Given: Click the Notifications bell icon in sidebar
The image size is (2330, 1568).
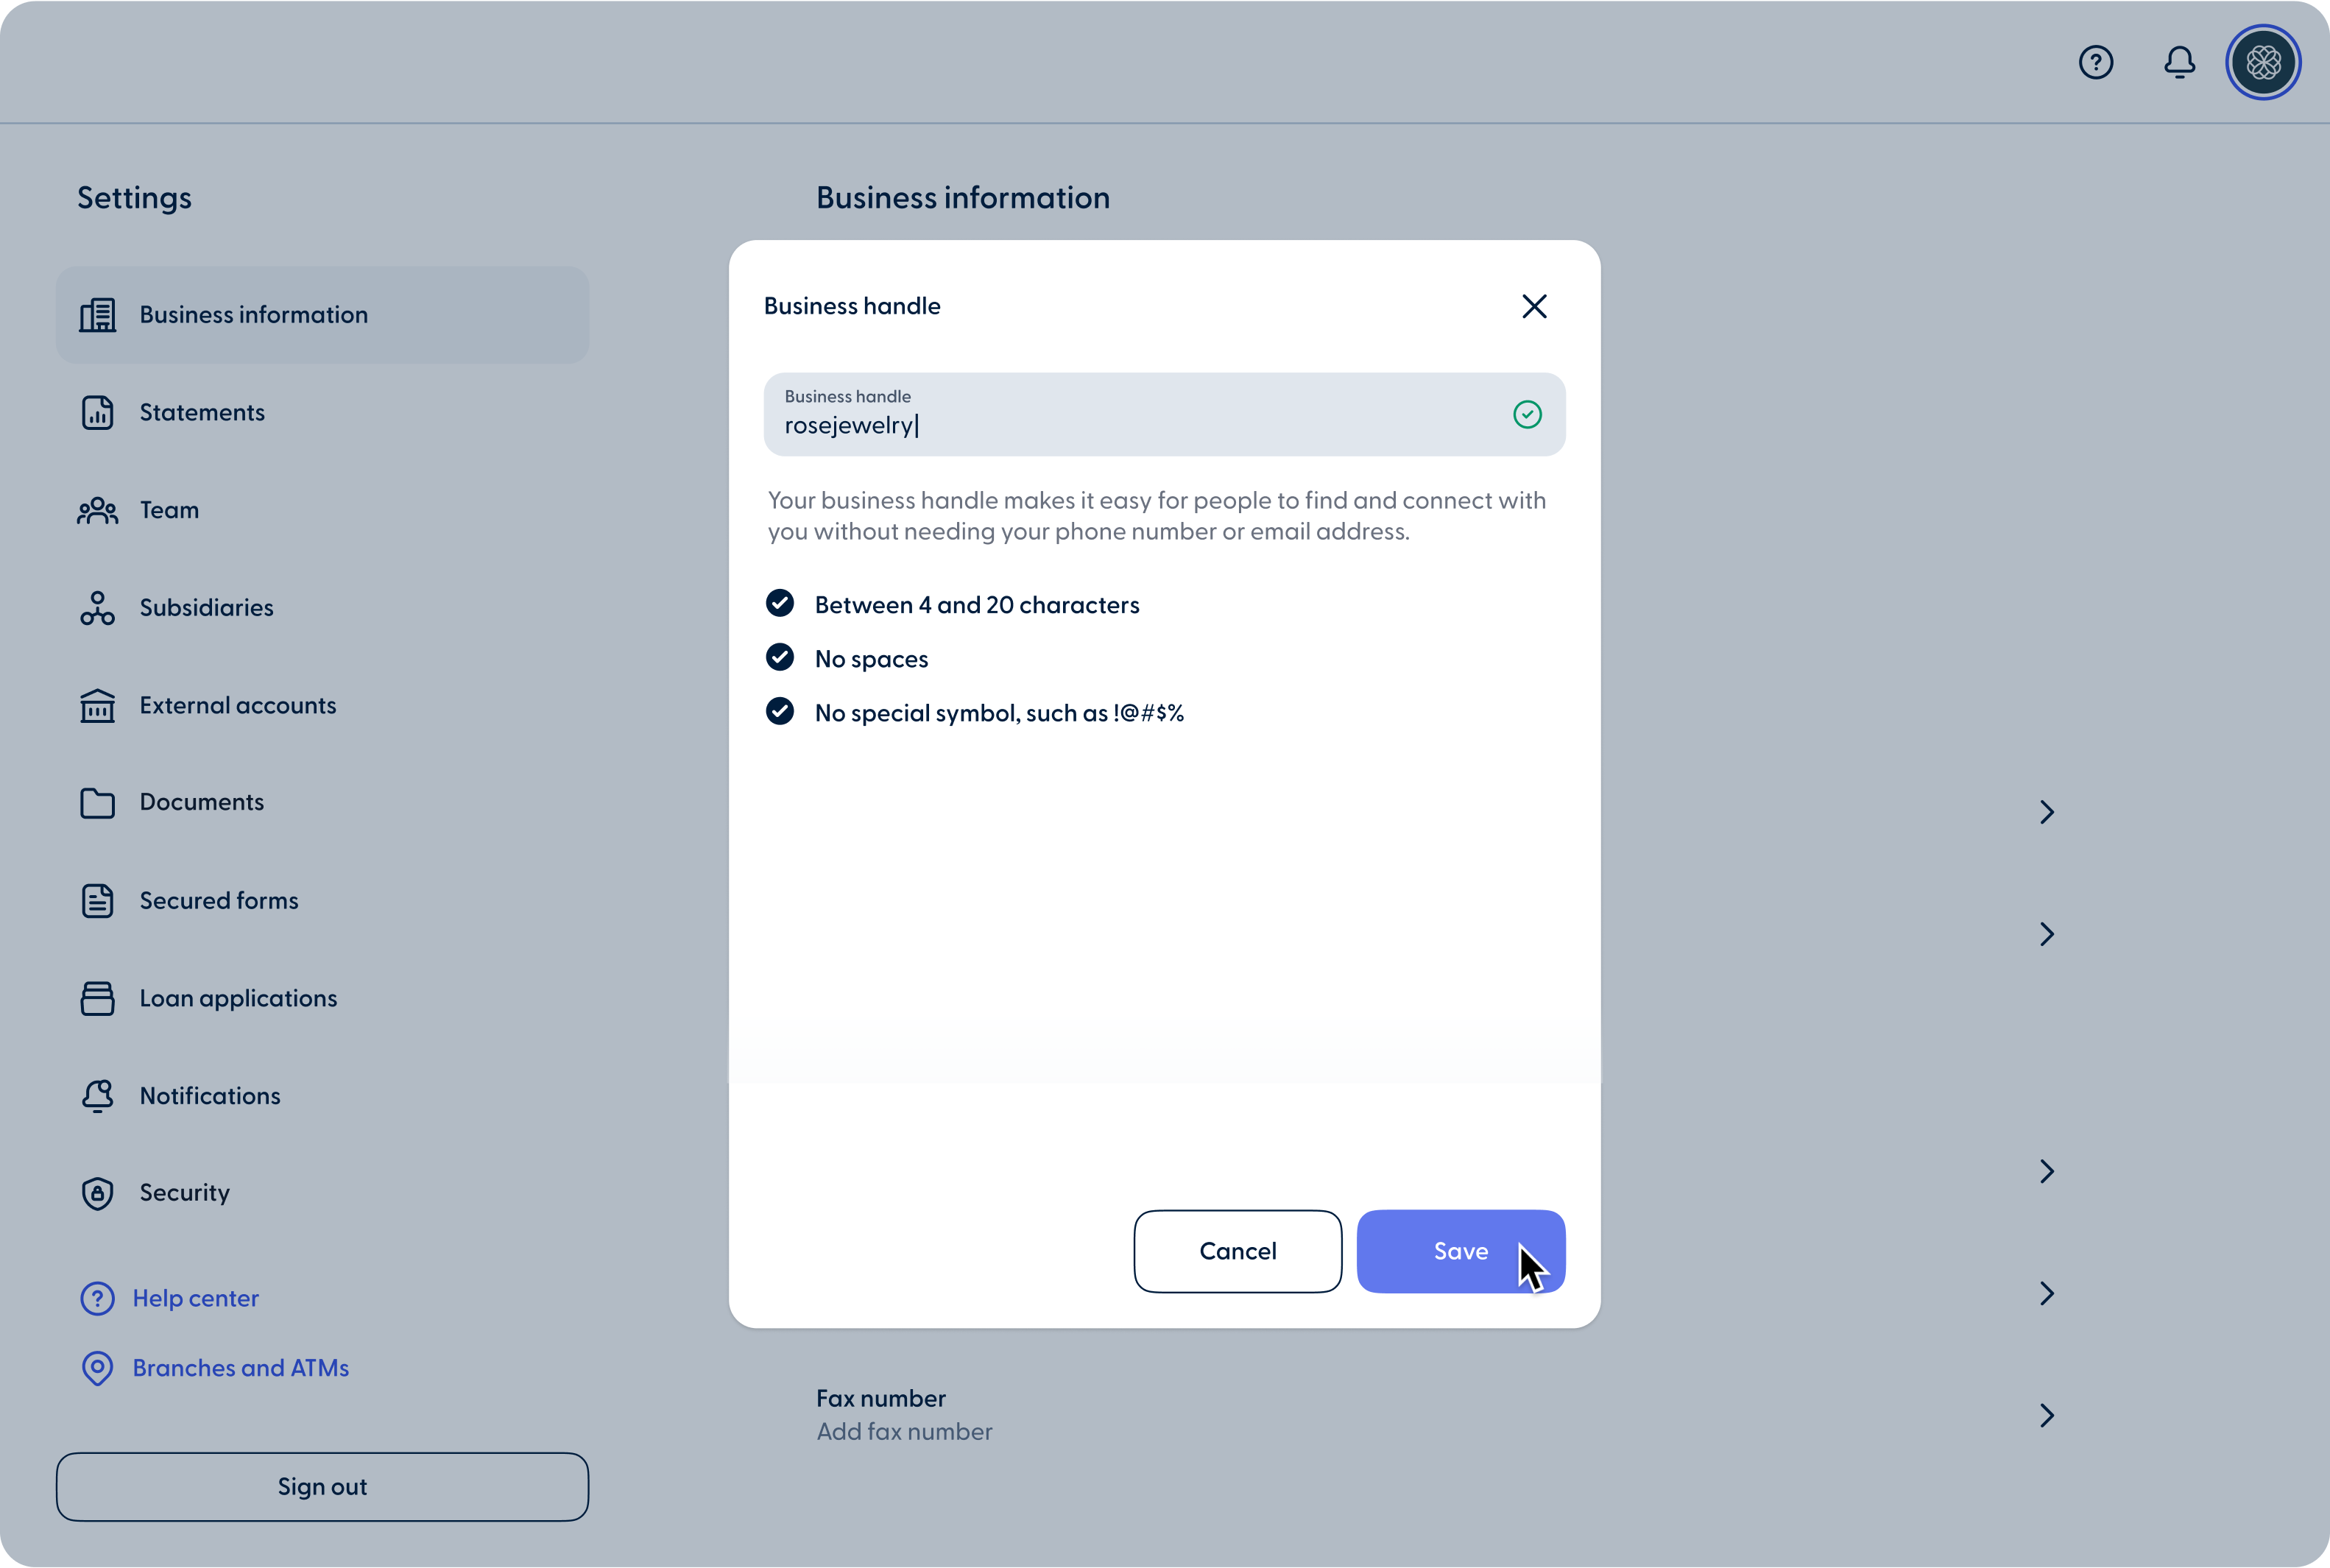Looking at the screenshot, I should [97, 1096].
